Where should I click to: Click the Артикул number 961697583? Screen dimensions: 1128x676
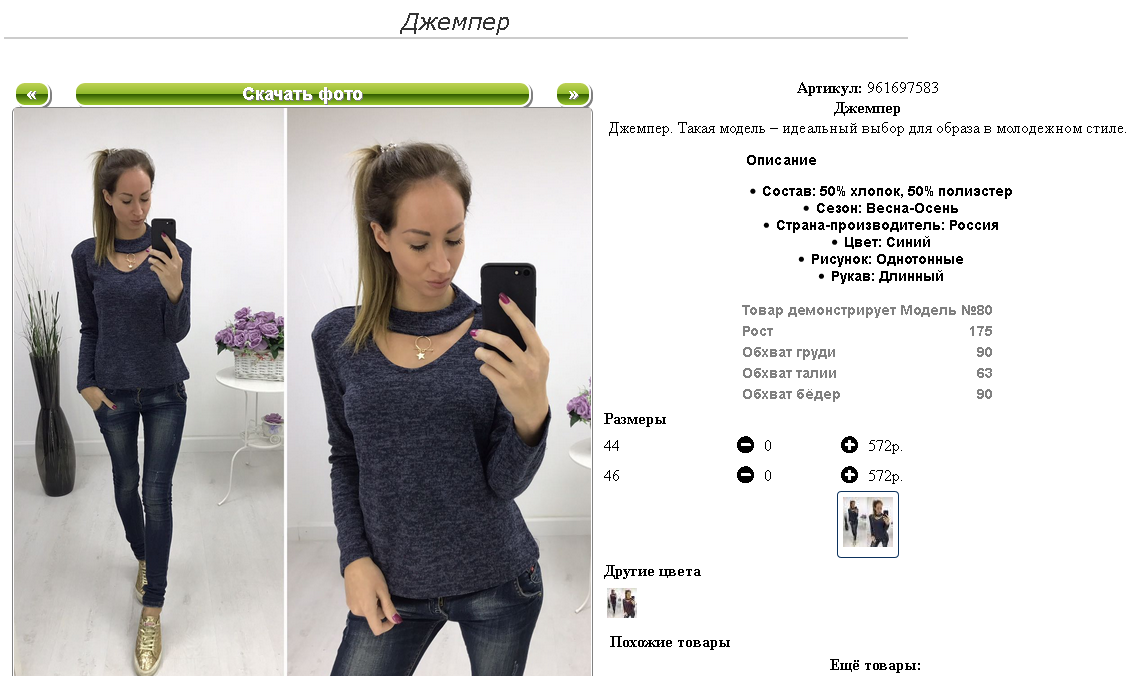pyautogui.click(x=902, y=88)
